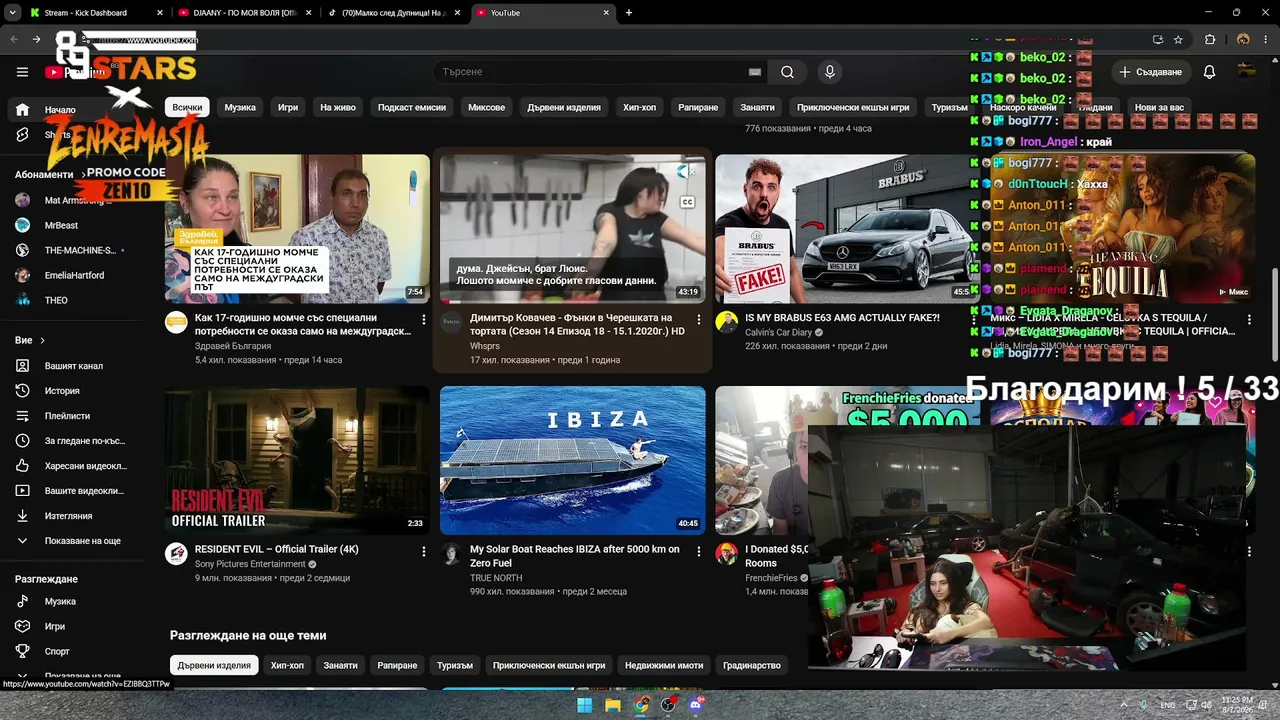Image resolution: width=1280 pixels, height=720 pixels.
Task: Open the Създаване create menu
Action: 1150,72
